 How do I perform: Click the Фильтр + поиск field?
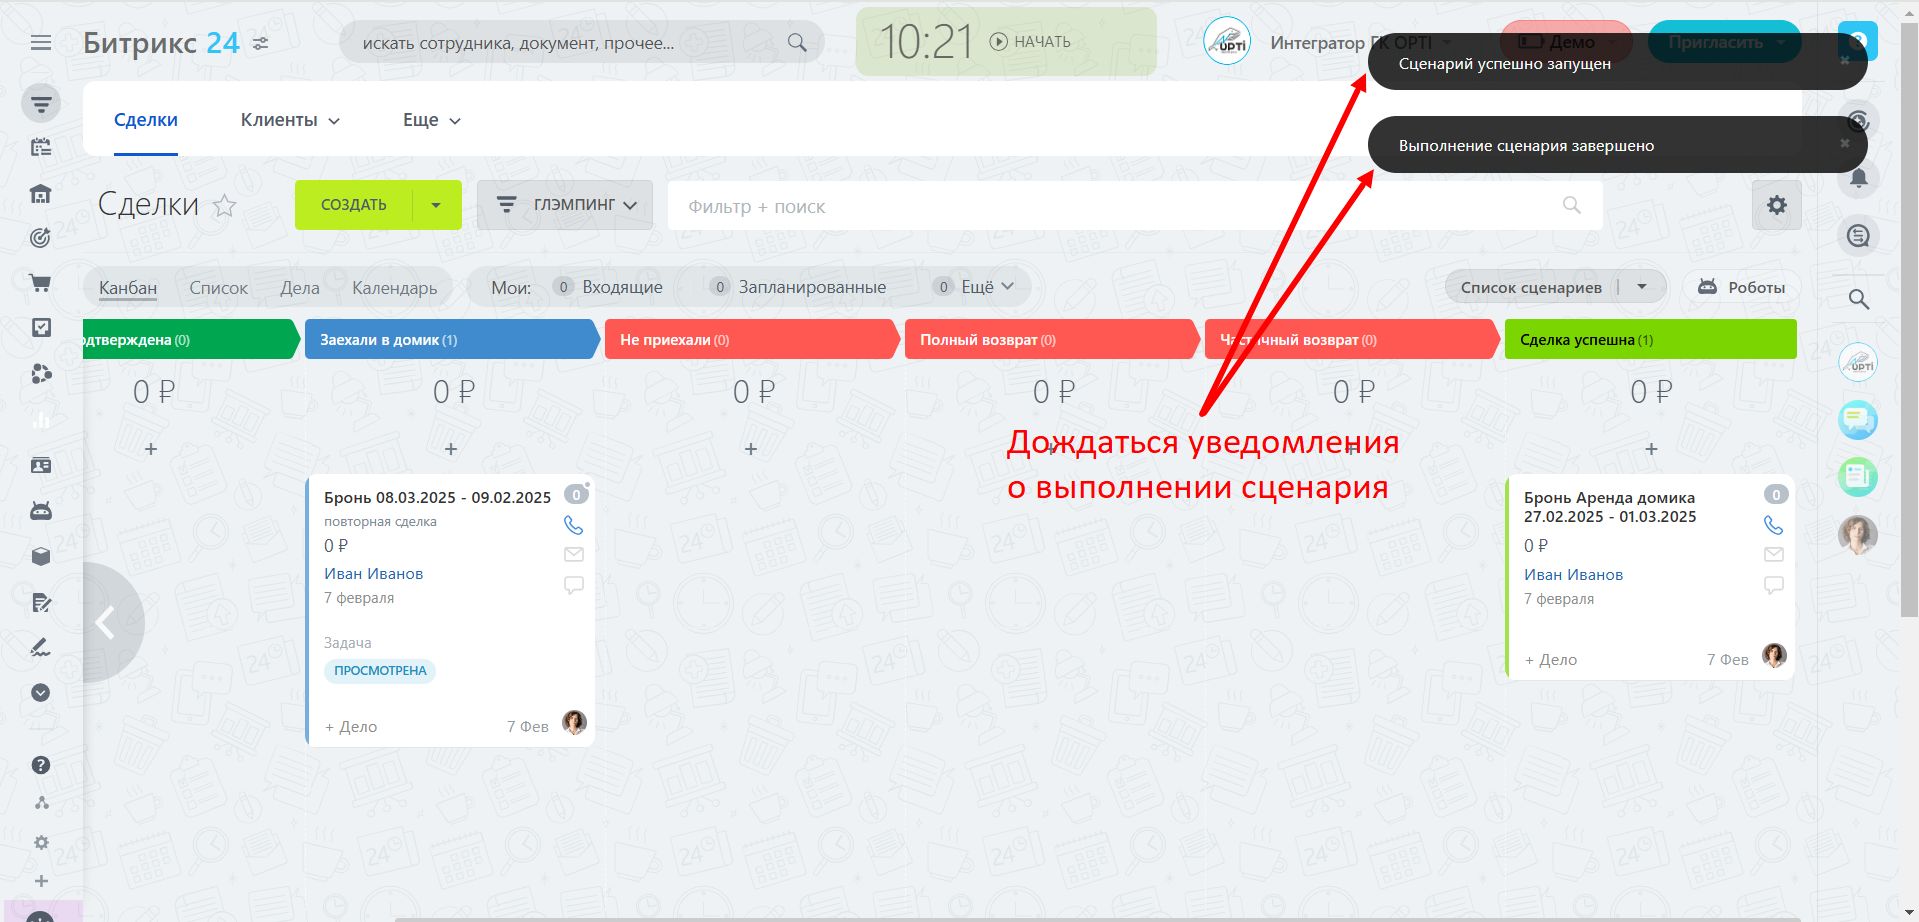(1135, 206)
